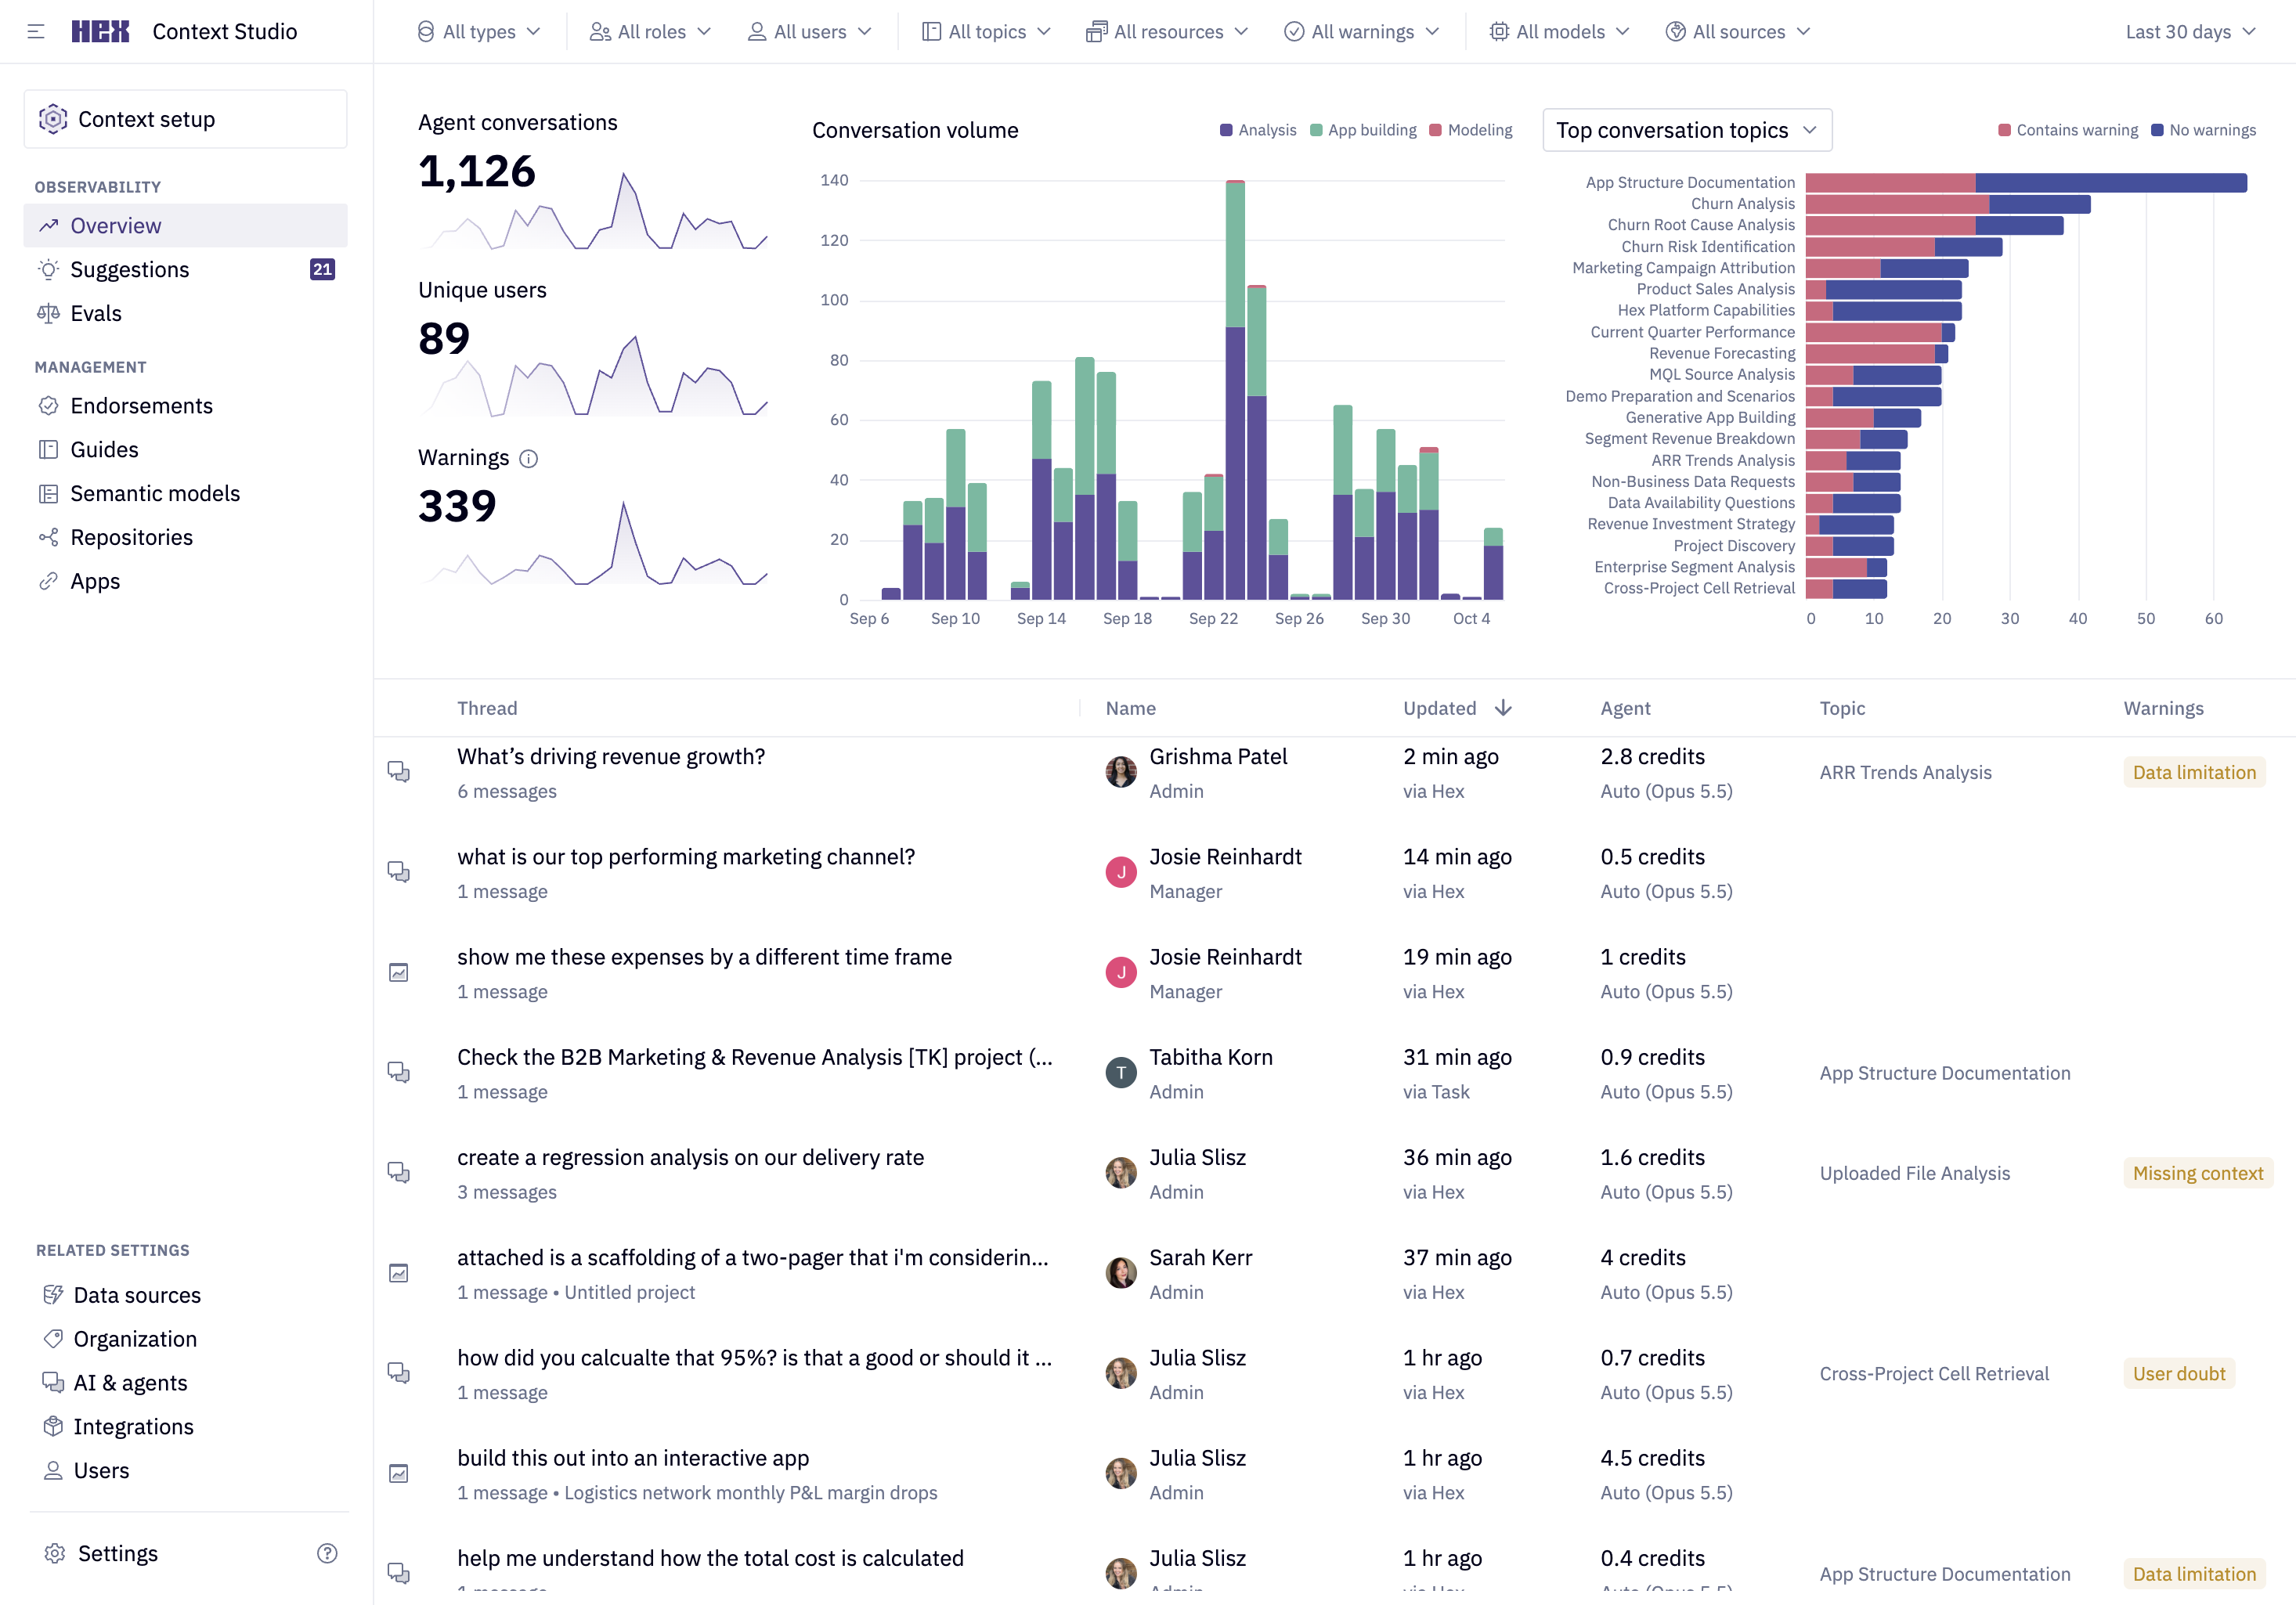Screen dimensions: 2296x1605
Task: Change the Last 30 days range
Action: [2190, 31]
